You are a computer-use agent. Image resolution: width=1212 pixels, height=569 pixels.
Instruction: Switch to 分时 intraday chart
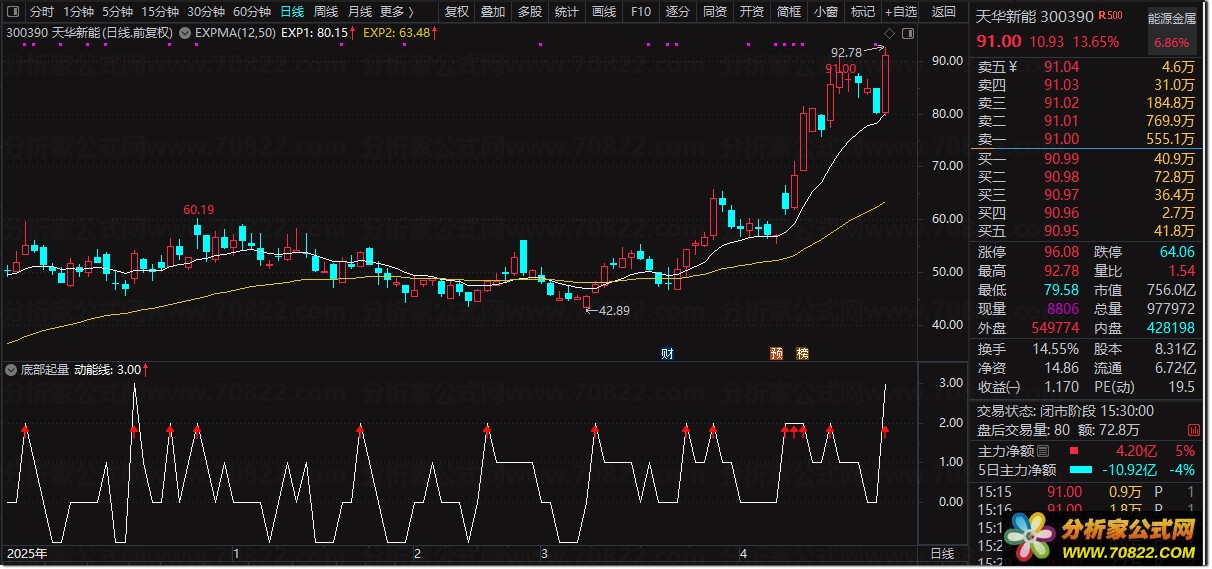pos(42,12)
